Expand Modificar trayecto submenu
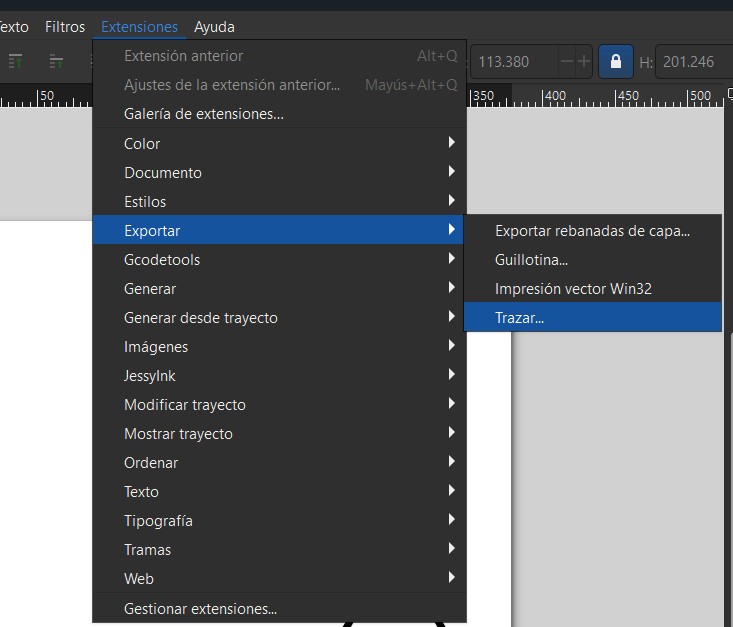 [x=279, y=404]
